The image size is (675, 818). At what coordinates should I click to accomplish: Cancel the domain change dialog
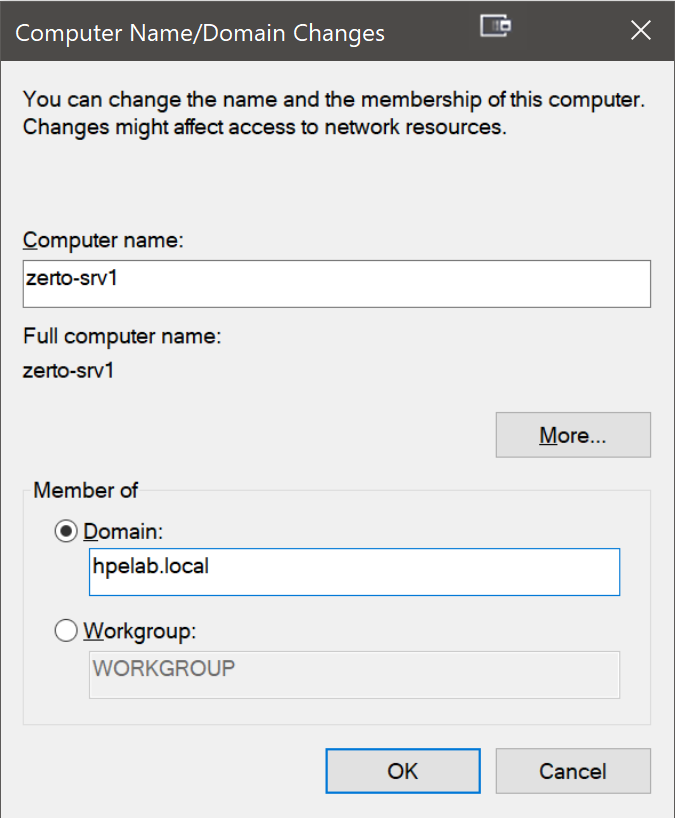pyautogui.click(x=573, y=771)
